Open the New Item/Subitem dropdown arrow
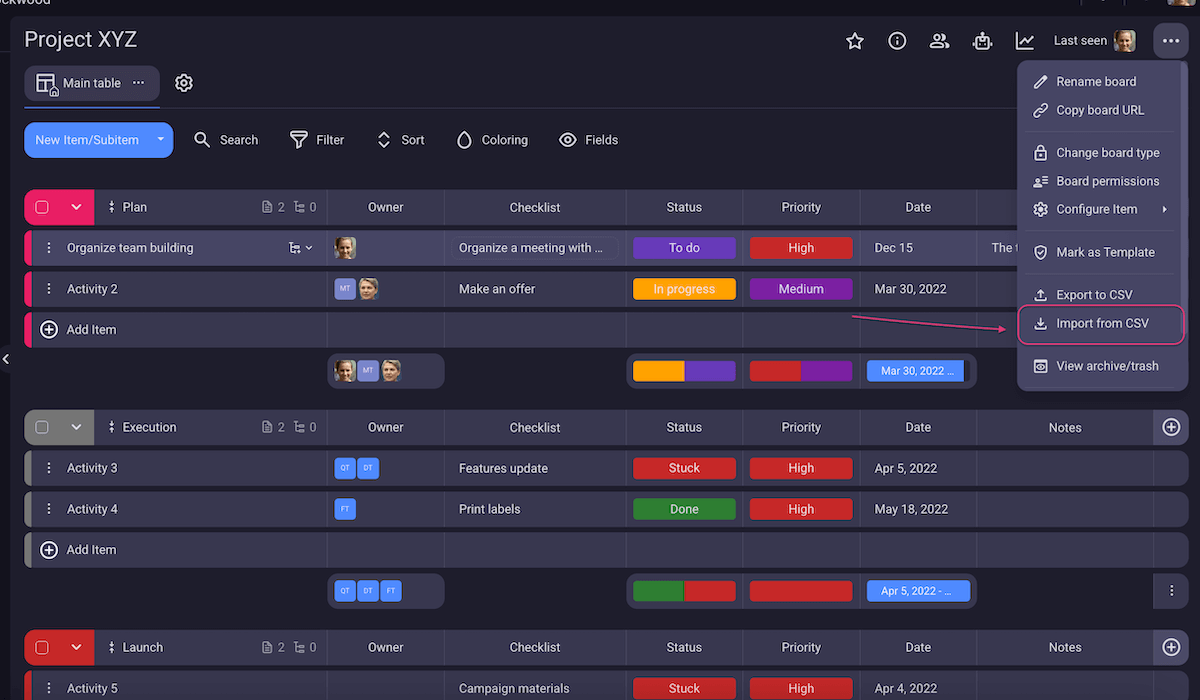 160,140
